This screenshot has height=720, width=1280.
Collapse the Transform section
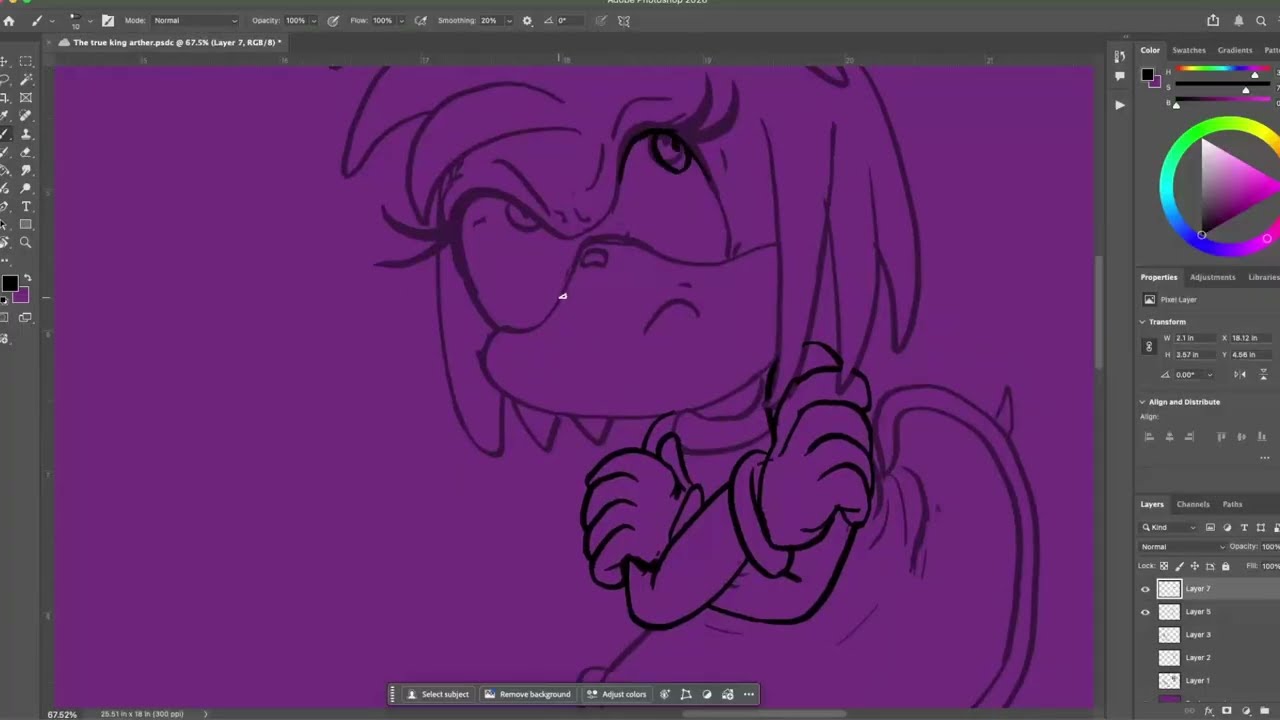click(x=1143, y=322)
